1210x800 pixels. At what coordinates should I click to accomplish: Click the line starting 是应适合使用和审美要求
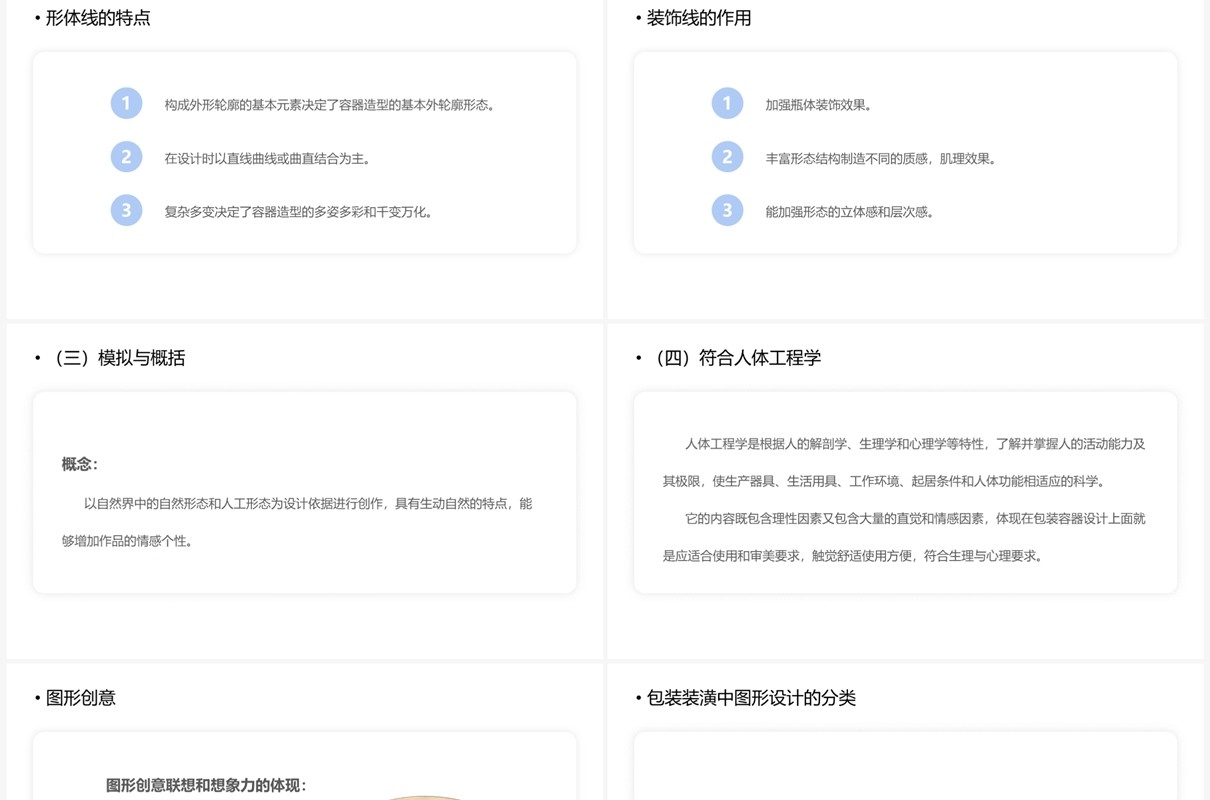point(855,556)
